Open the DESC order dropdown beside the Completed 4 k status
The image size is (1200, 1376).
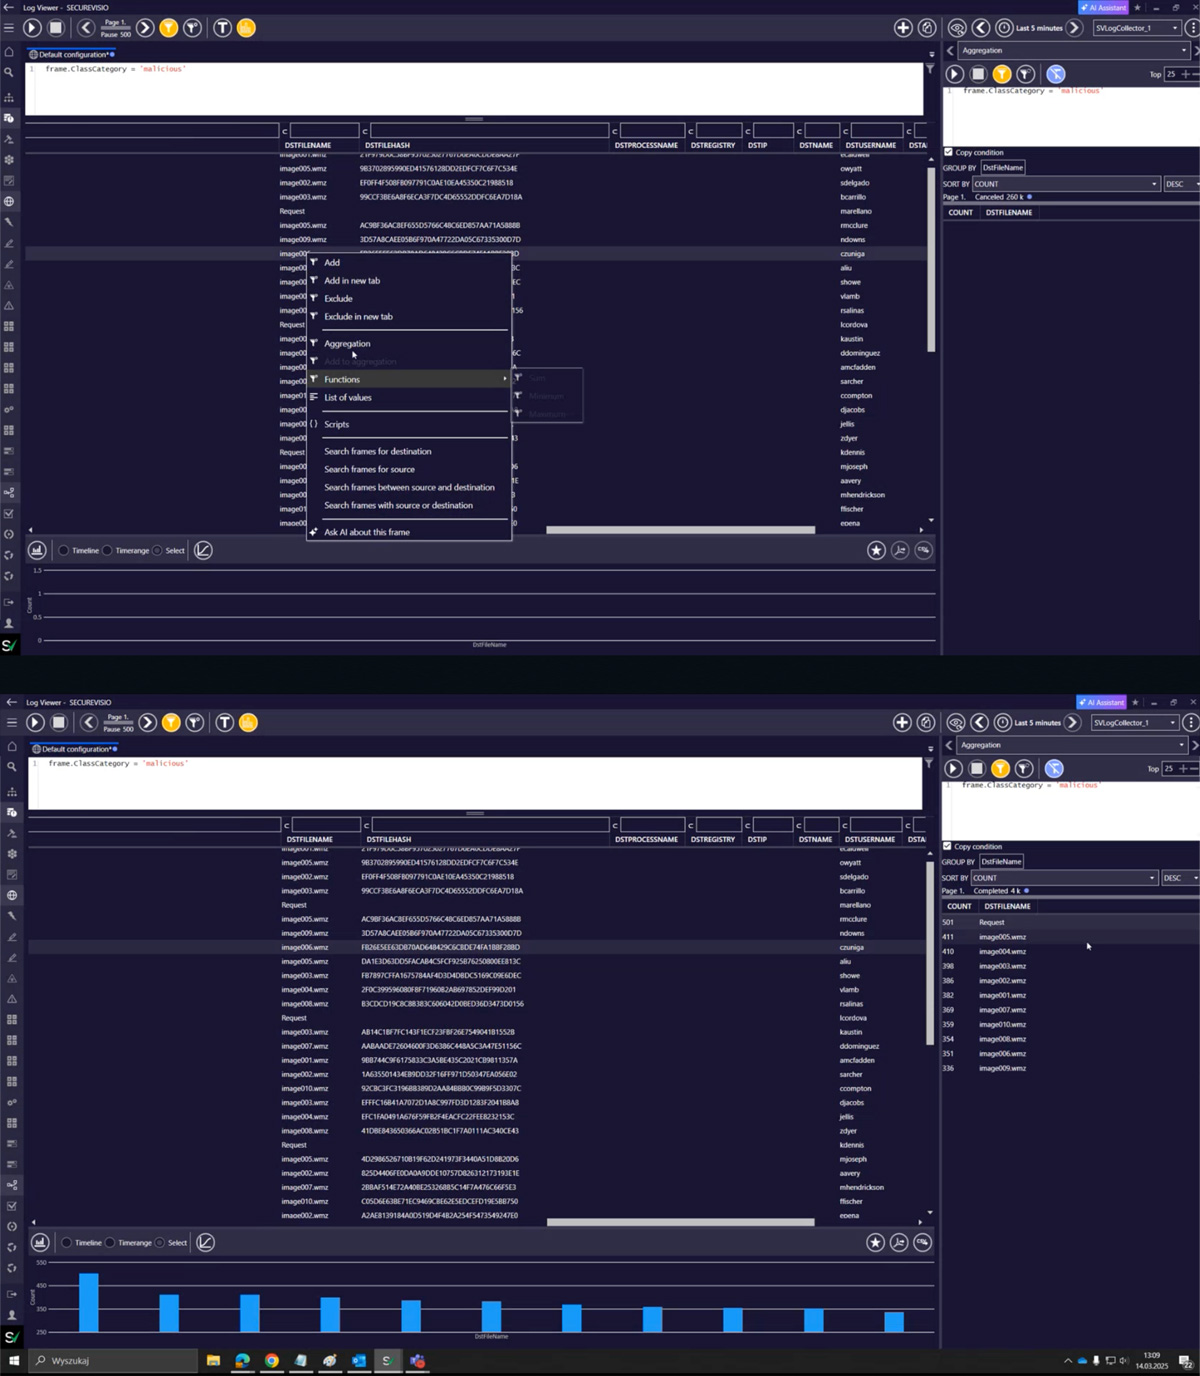1181,878
